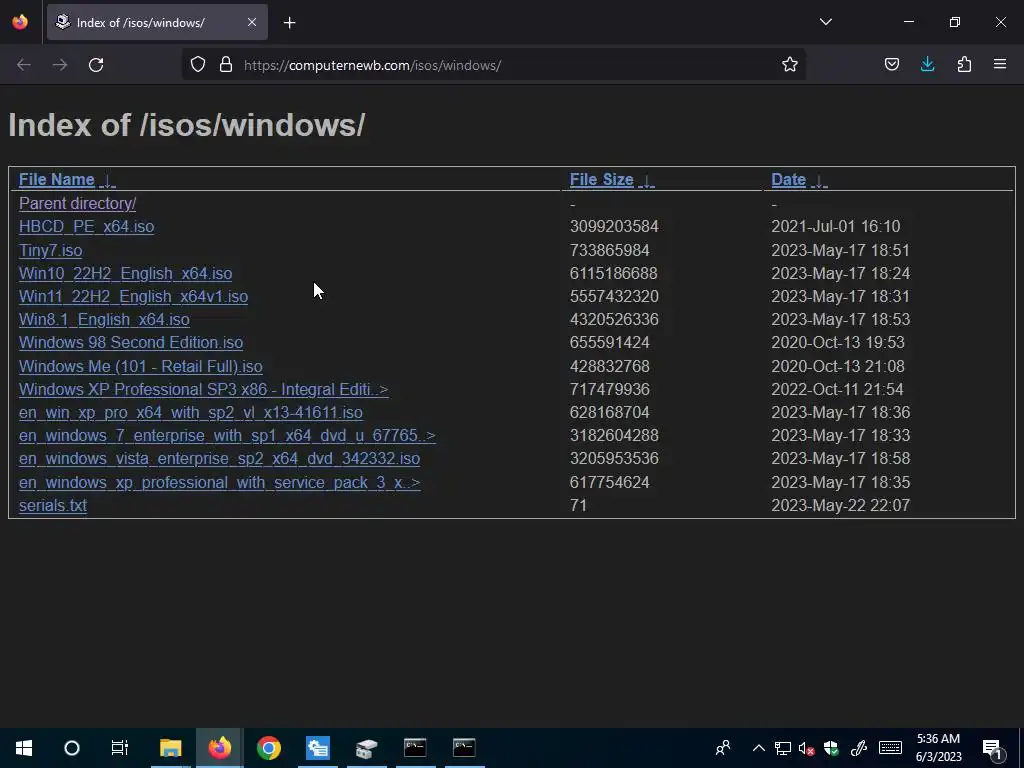Open File Explorer from taskbar

(170, 748)
